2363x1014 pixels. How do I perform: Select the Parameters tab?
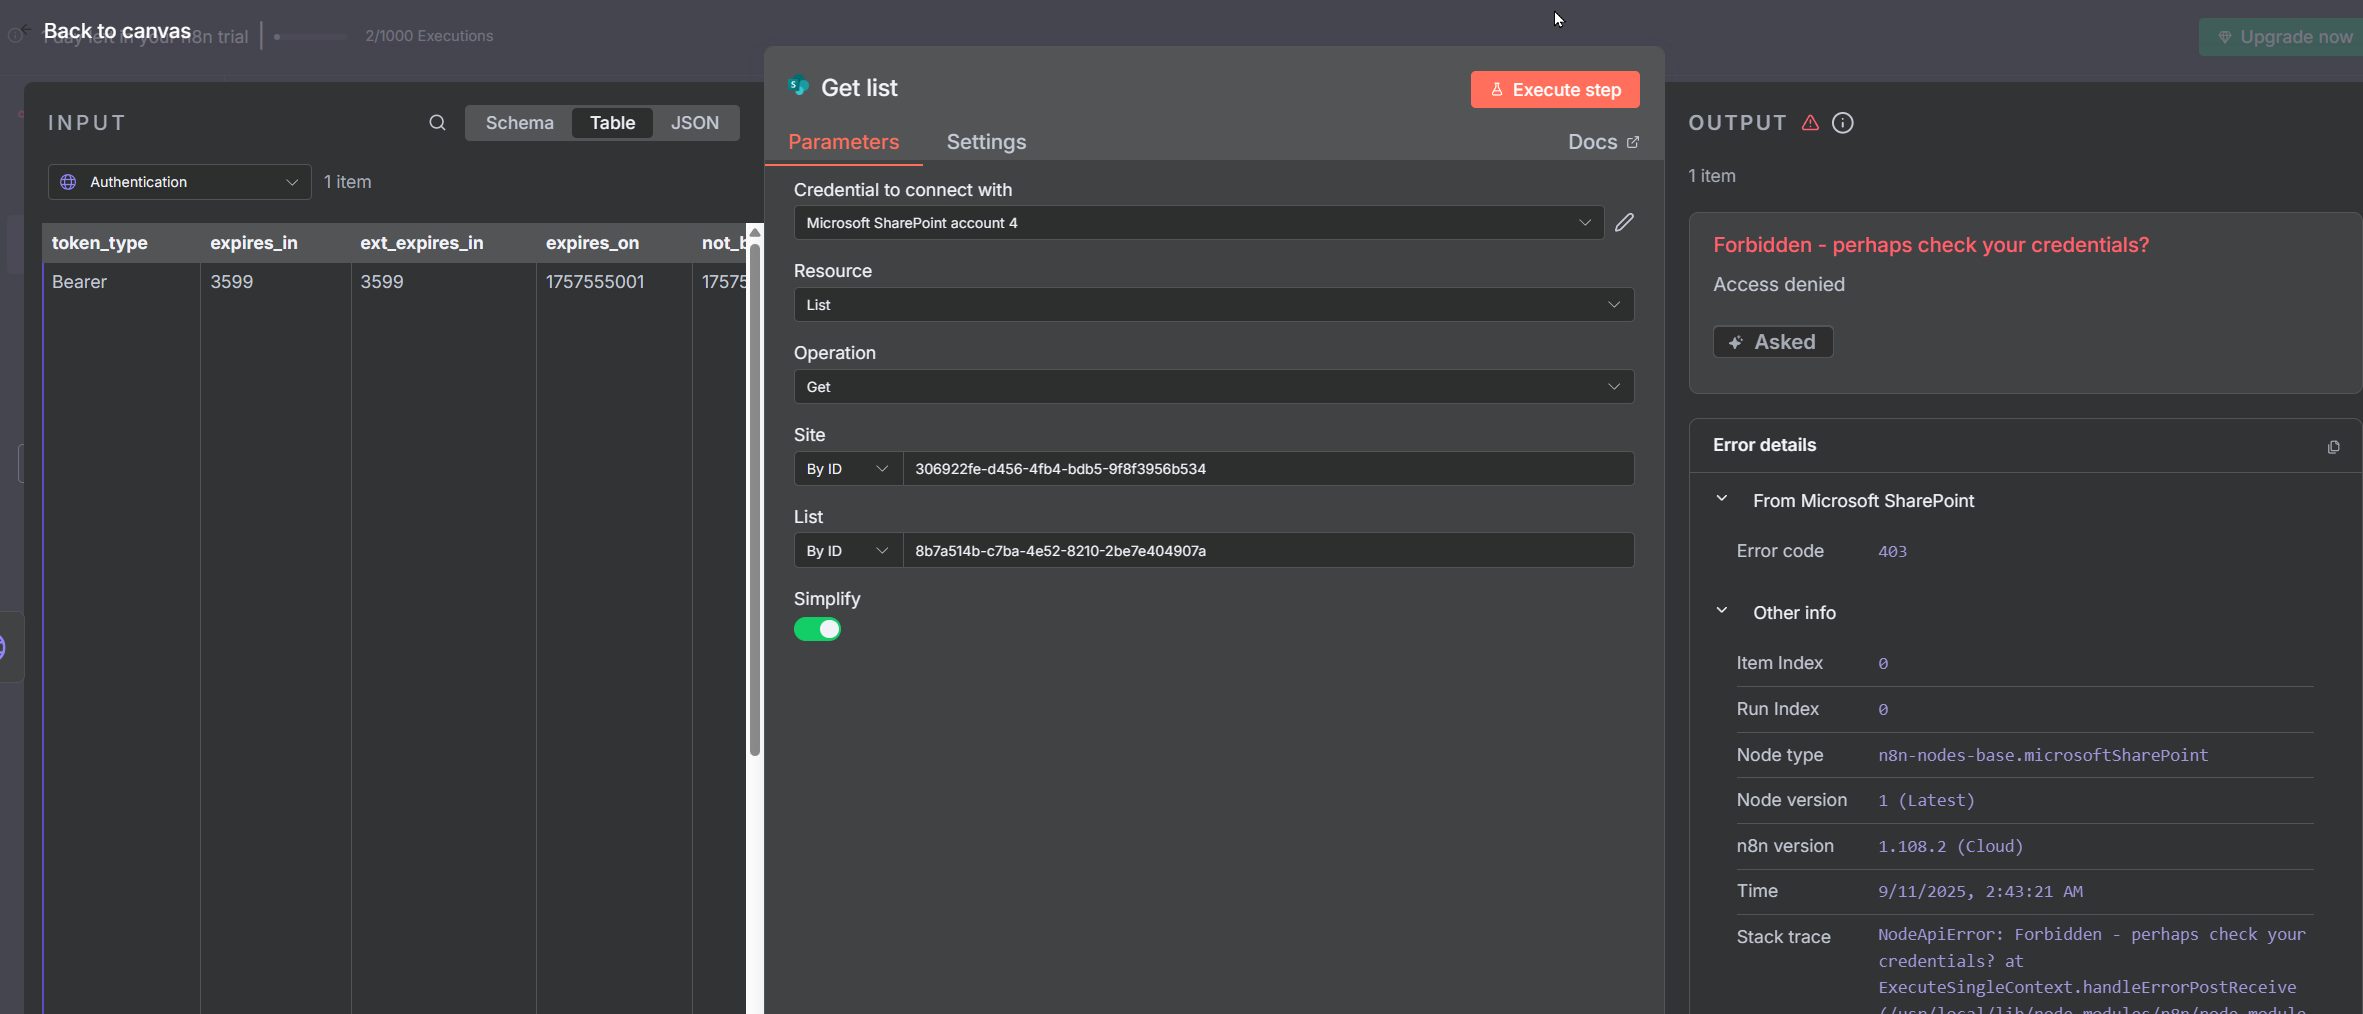[x=843, y=142]
